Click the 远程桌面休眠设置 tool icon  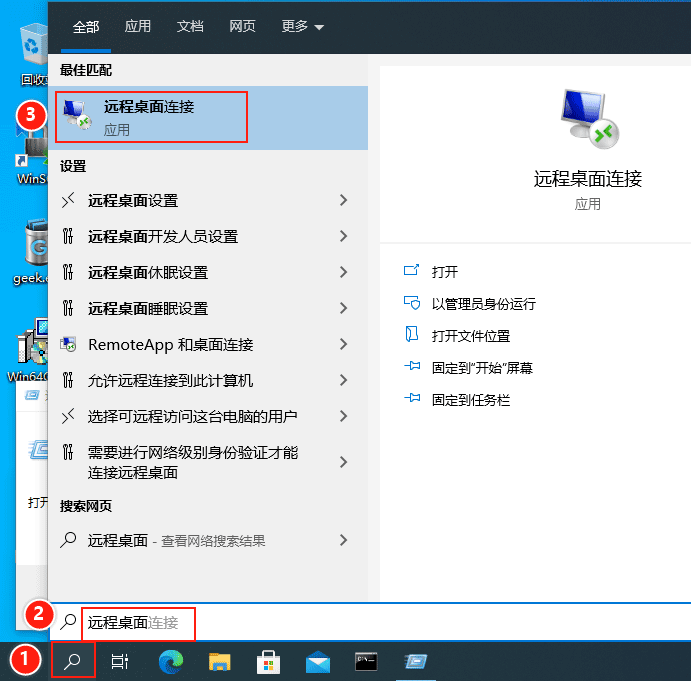tap(68, 272)
